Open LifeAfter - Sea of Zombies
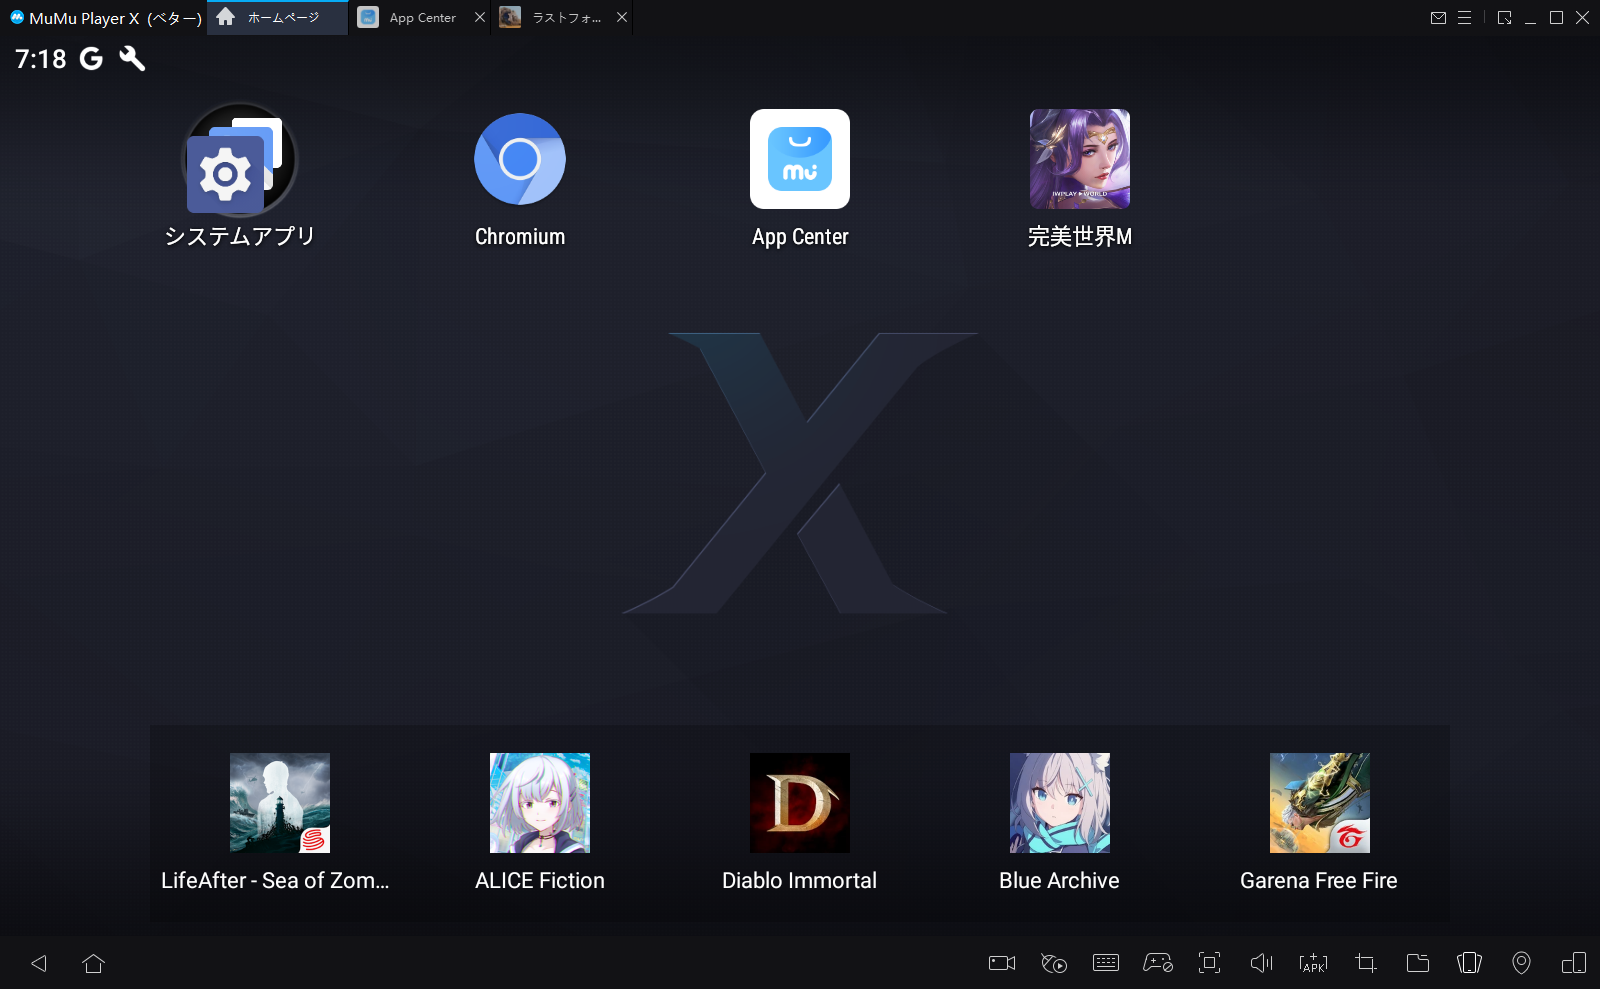The width and height of the screenshot is (1600, 989). [x=280, y=803]
